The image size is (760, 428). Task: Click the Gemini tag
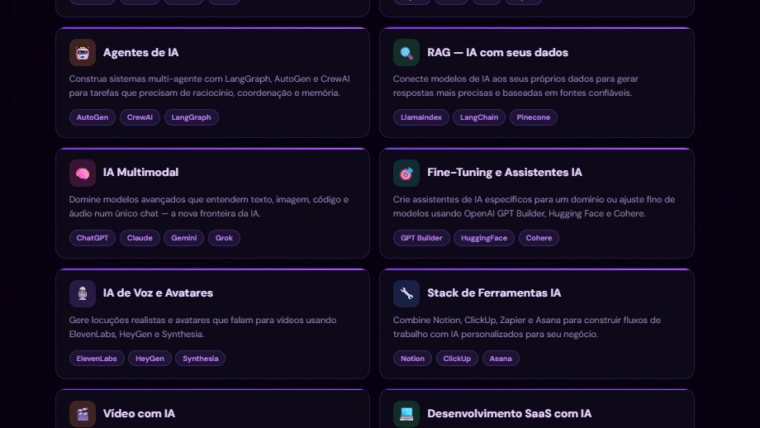(184, 238)
